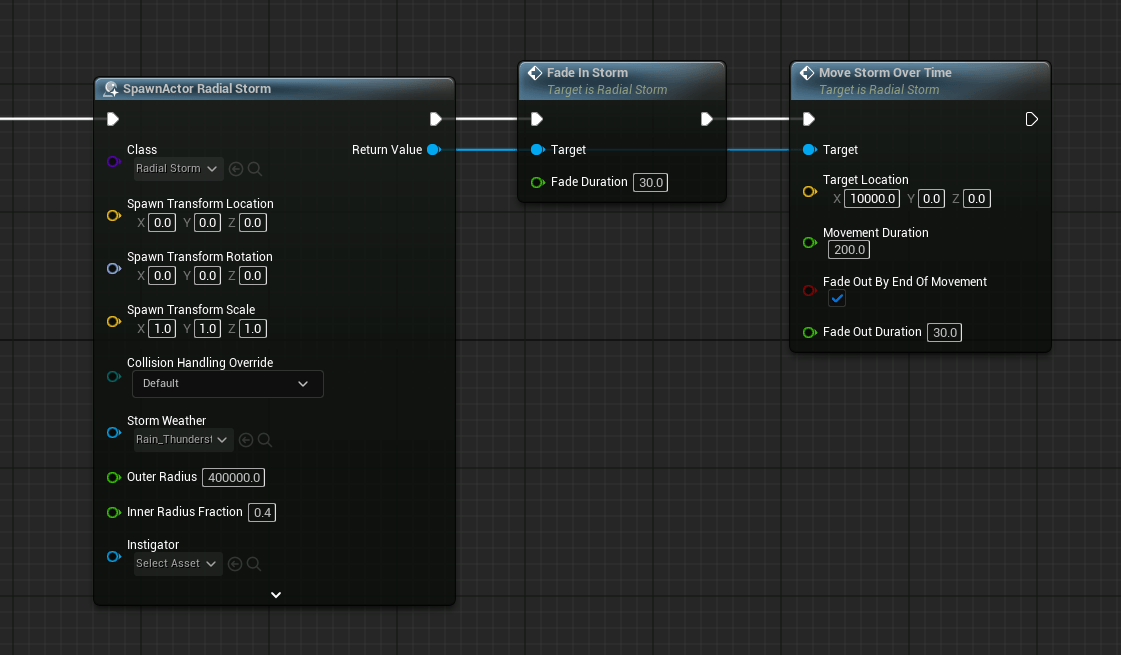This screenshot has height=655, width=1121.
Task: Click Spawn Transform Location X field
Action: (162, 222)
